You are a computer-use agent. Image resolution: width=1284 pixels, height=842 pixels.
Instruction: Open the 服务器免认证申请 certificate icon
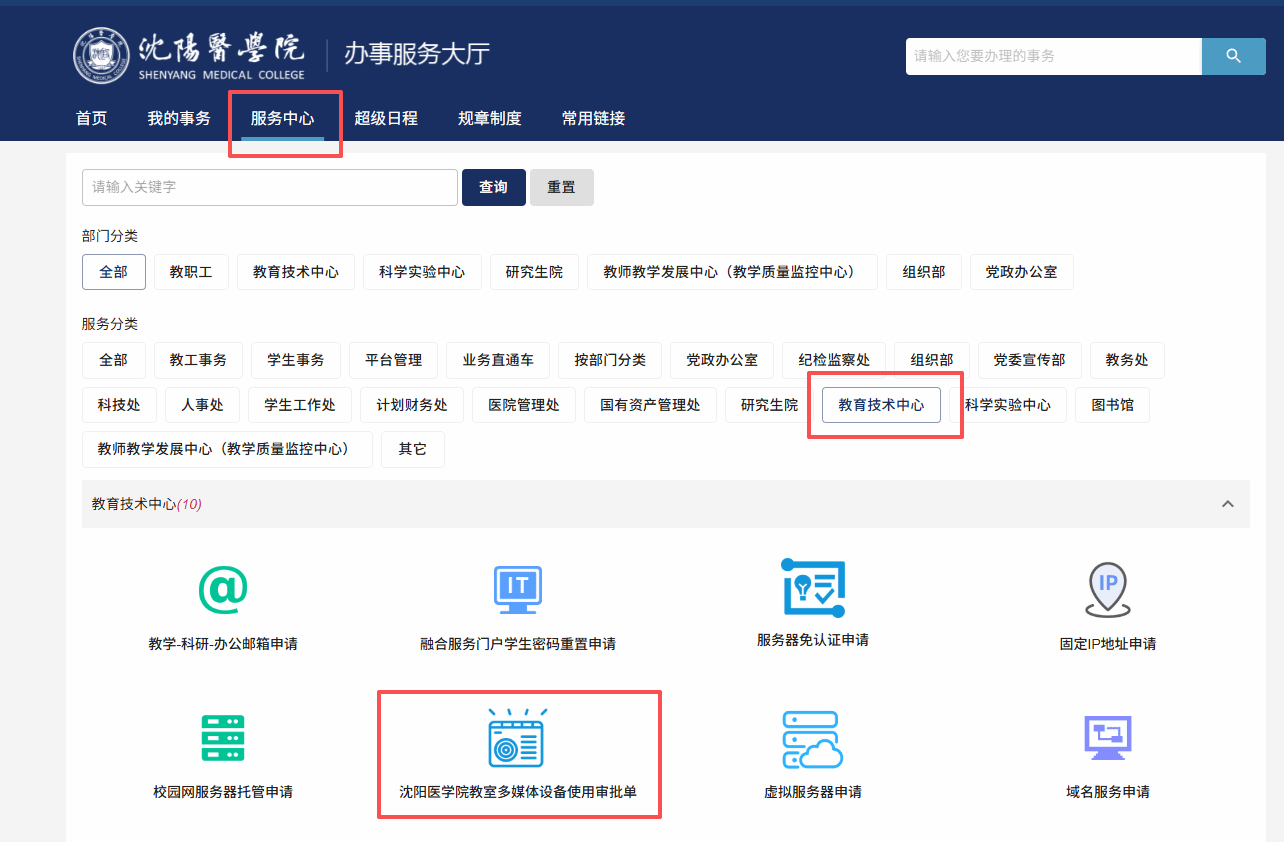tap(813, 588)
